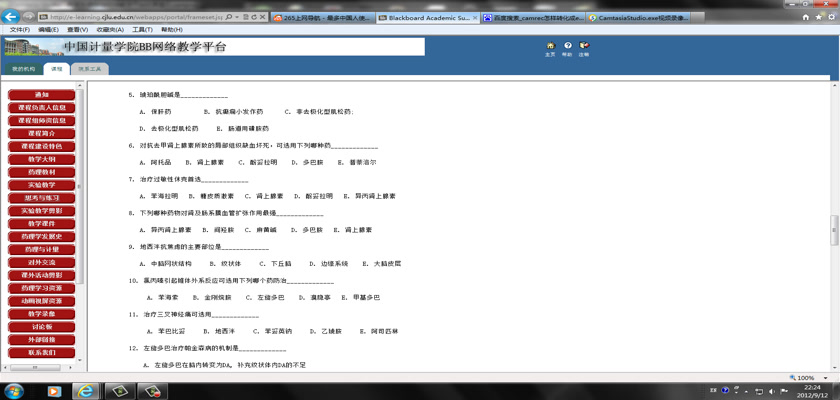Open 思考与练习 in the sidebar
The height and width of the screenshot is (400, 840).
tap(41, 198)
